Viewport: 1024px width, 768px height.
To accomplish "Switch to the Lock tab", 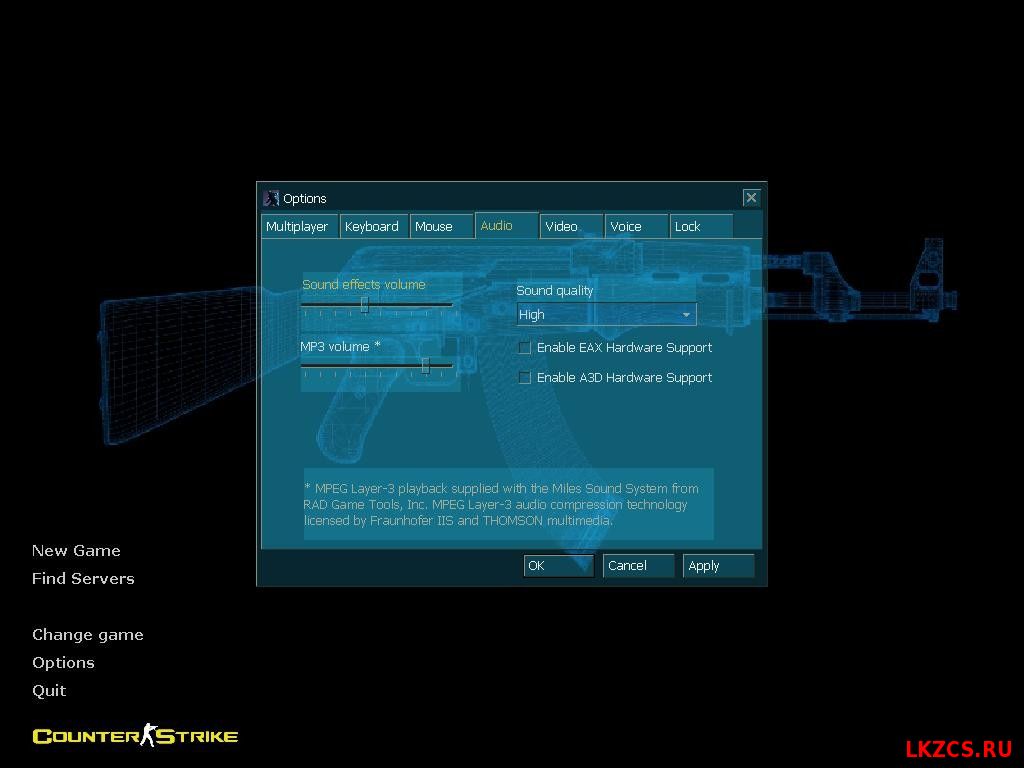I will point(701,226).
